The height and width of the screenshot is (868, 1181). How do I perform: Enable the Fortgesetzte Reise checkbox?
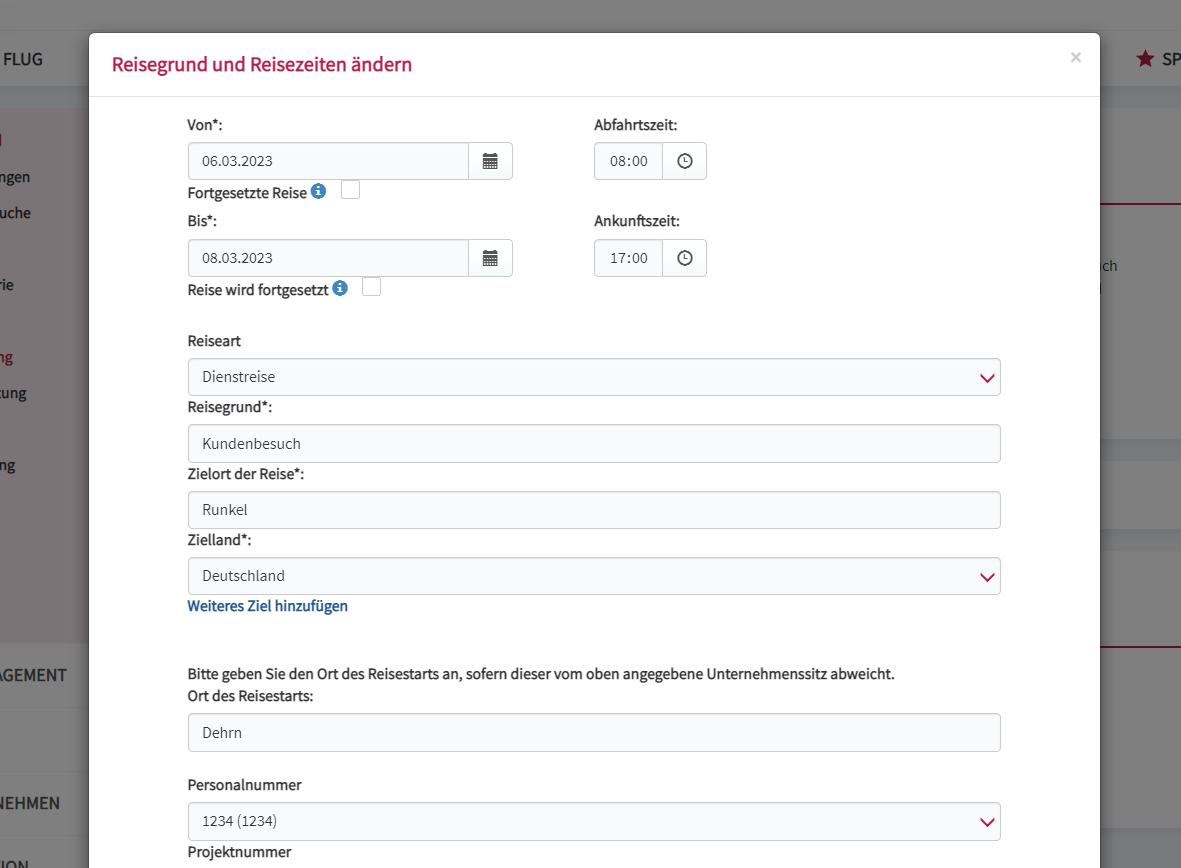click(350, 190)
